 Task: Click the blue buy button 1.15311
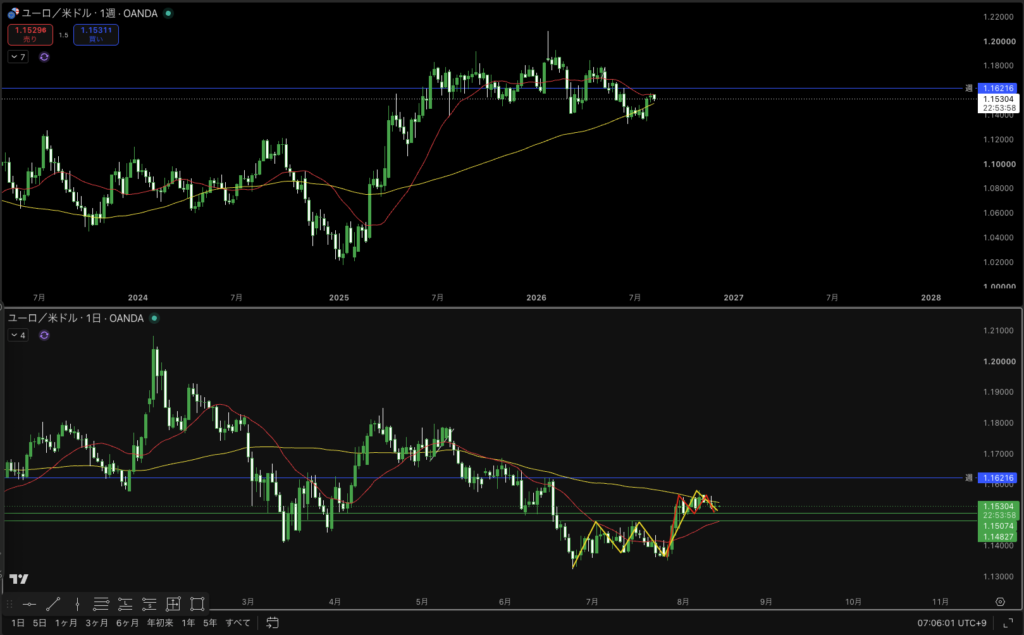tap(96, 35)
